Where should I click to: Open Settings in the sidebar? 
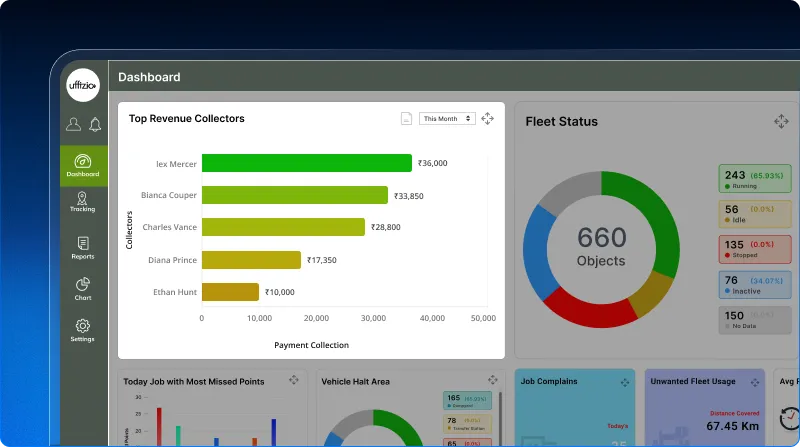point(83,330)
